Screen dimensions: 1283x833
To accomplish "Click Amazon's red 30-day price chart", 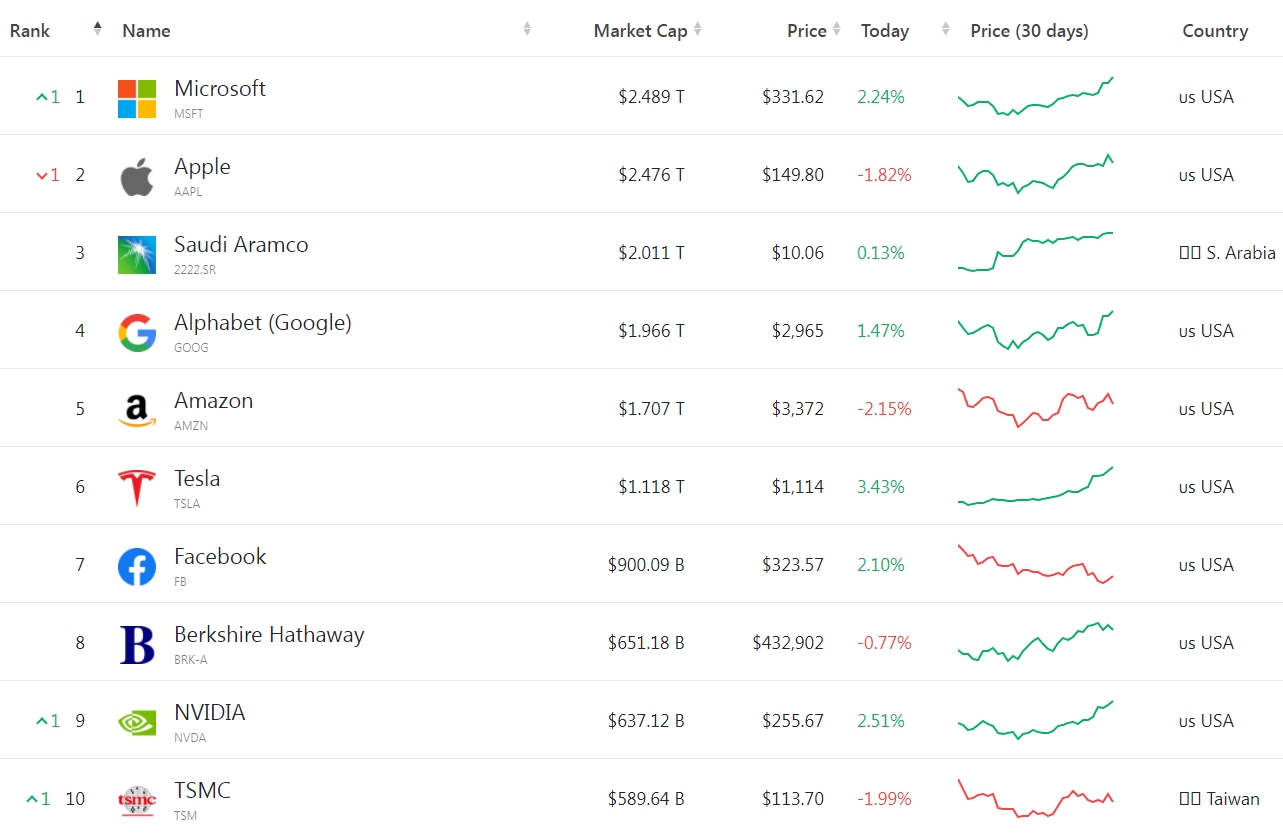I will point(1036,408).
